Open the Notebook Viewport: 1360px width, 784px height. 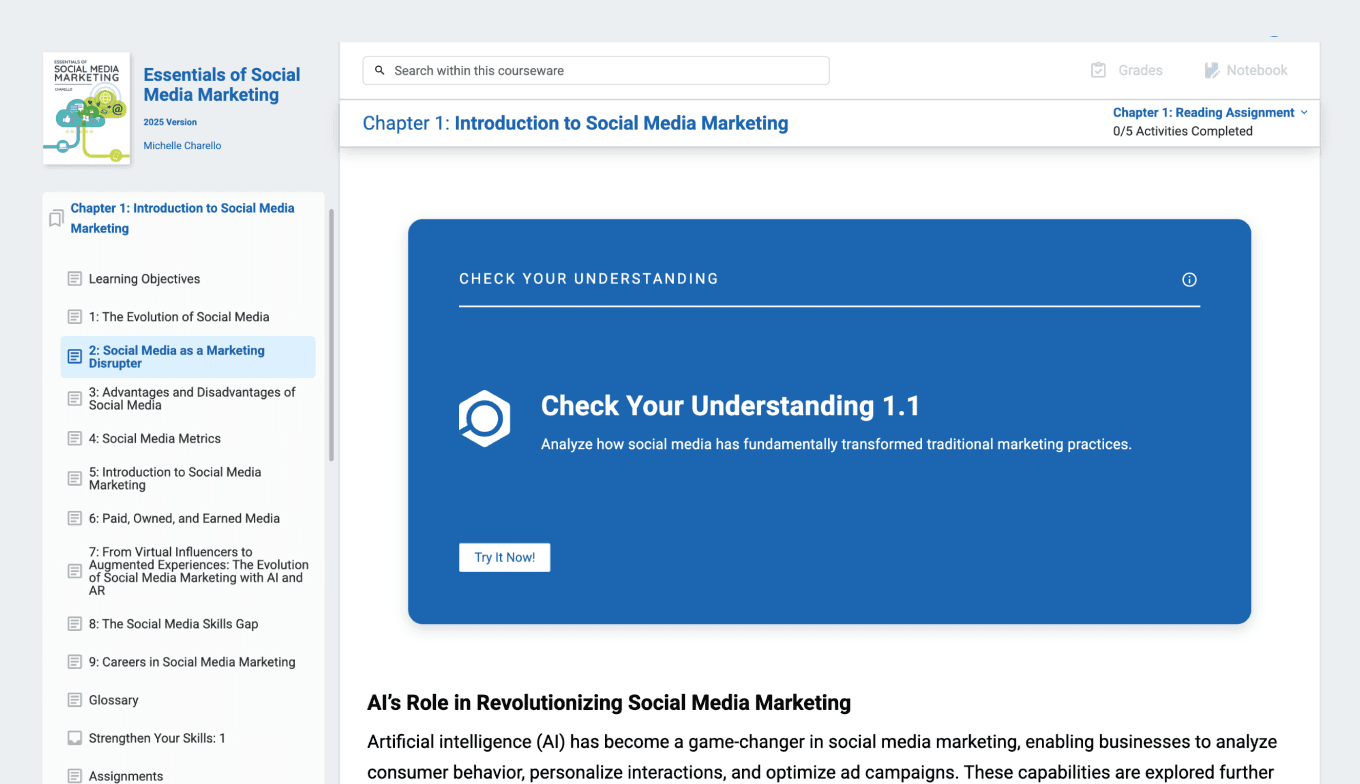coord(1245,70)
